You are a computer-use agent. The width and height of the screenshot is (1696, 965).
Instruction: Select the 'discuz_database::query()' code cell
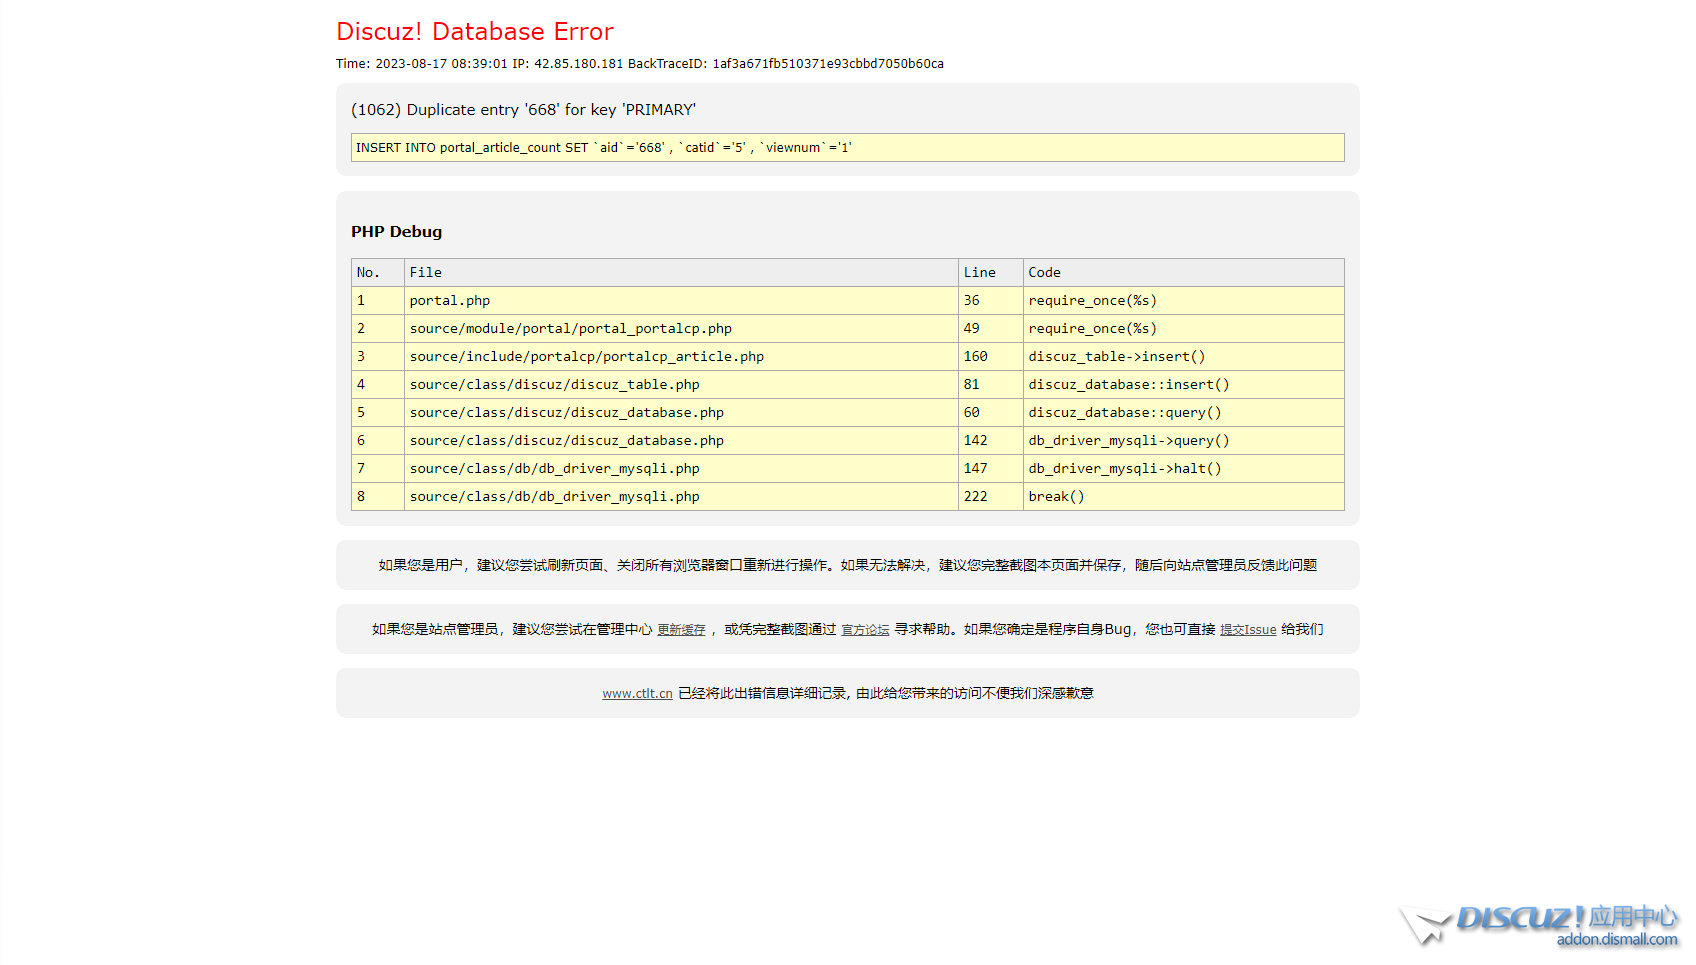pos(1183,413)
